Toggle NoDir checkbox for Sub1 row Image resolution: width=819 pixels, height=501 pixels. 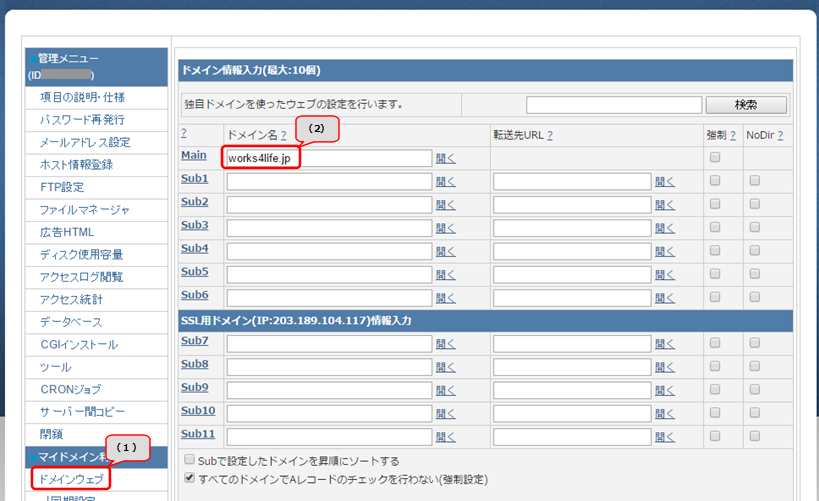[755, 180]
